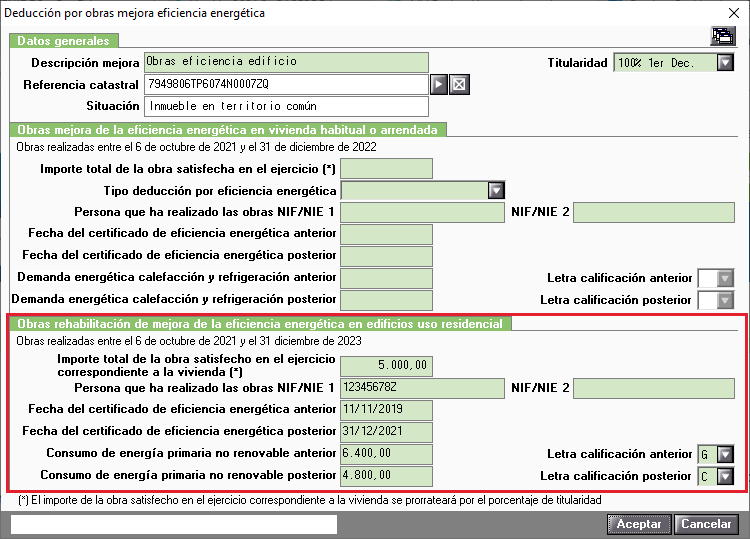This screenshot has width=750, height=539.
Task: Click the X clear icon beside Referencia catastral
Action: (x=459, y=85)
